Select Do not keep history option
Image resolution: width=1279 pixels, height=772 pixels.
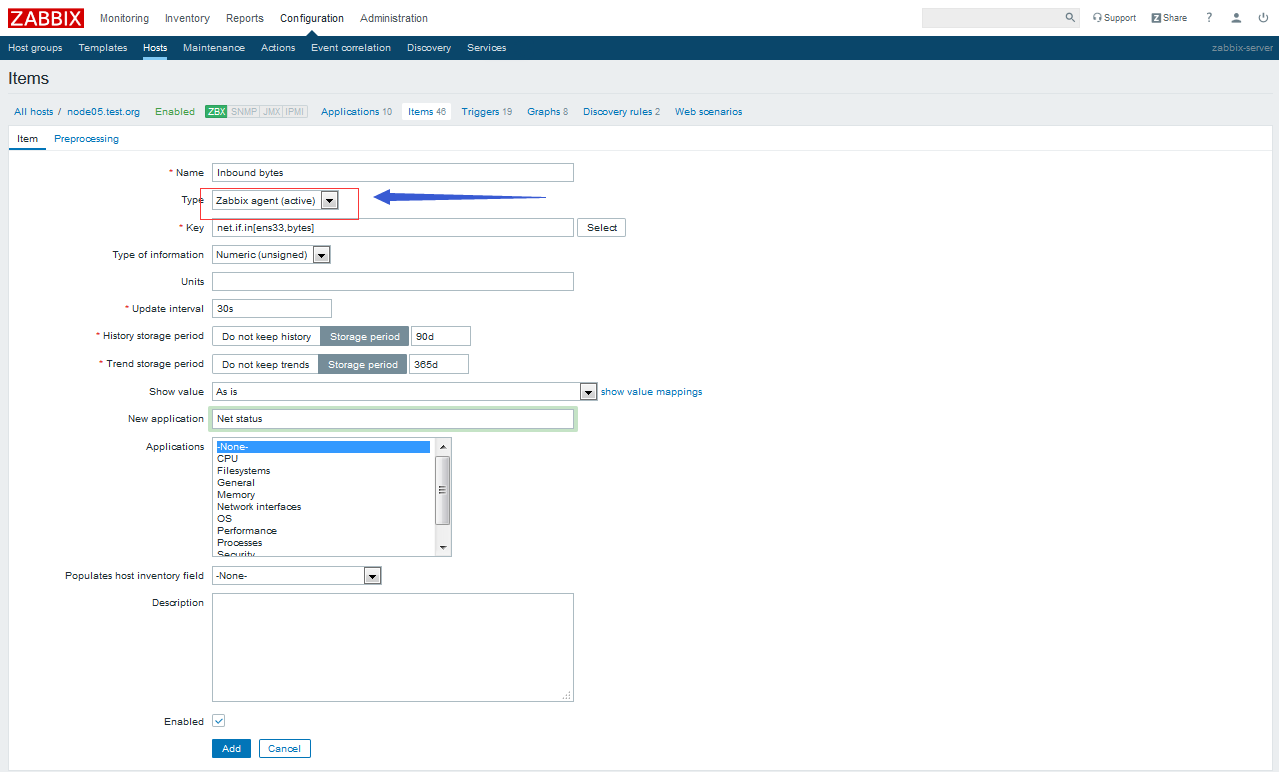(x=264, y=335)
